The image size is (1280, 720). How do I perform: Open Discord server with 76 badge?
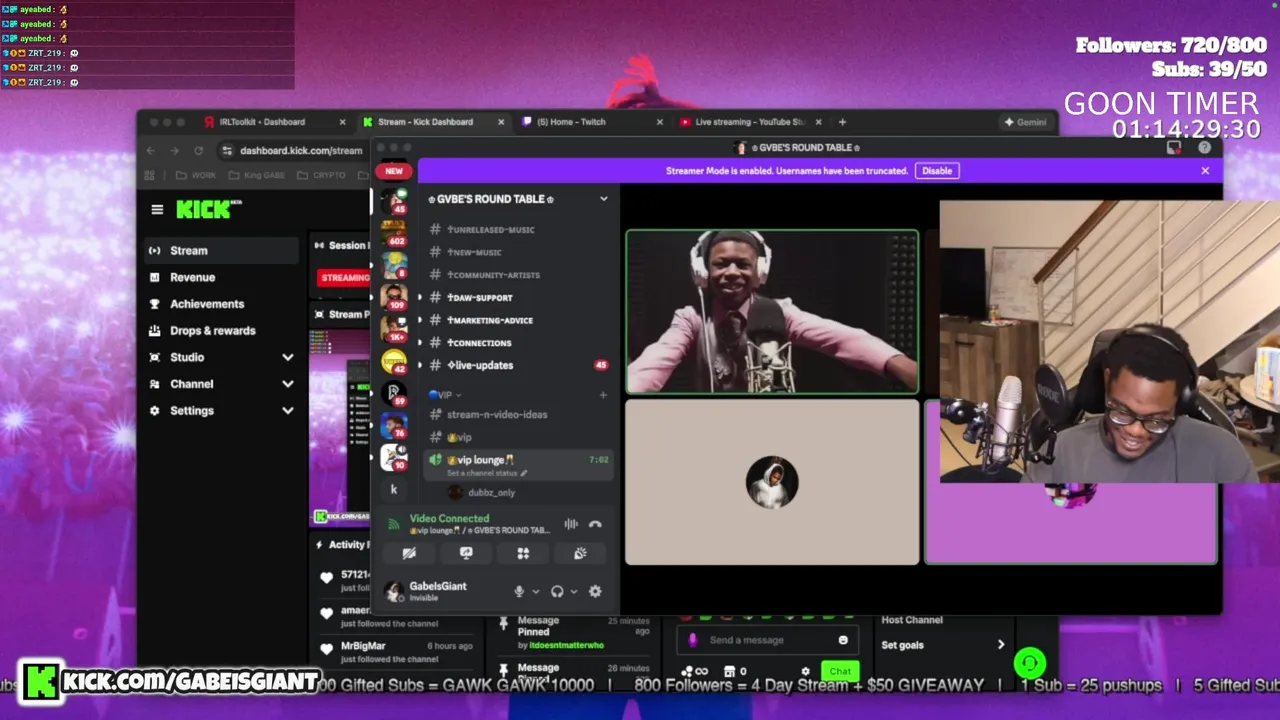(x=394, y=425)
